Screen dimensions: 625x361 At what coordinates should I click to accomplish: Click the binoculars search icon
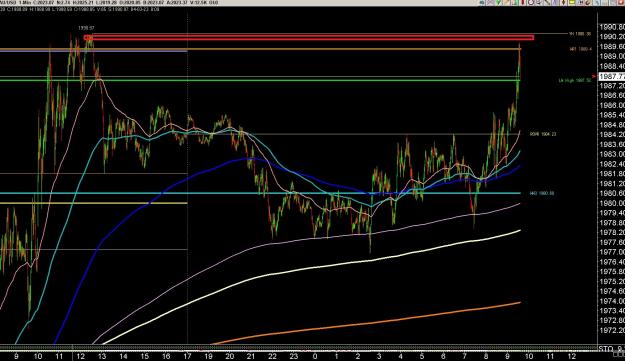pyautogui.click(x=580, y=2)
